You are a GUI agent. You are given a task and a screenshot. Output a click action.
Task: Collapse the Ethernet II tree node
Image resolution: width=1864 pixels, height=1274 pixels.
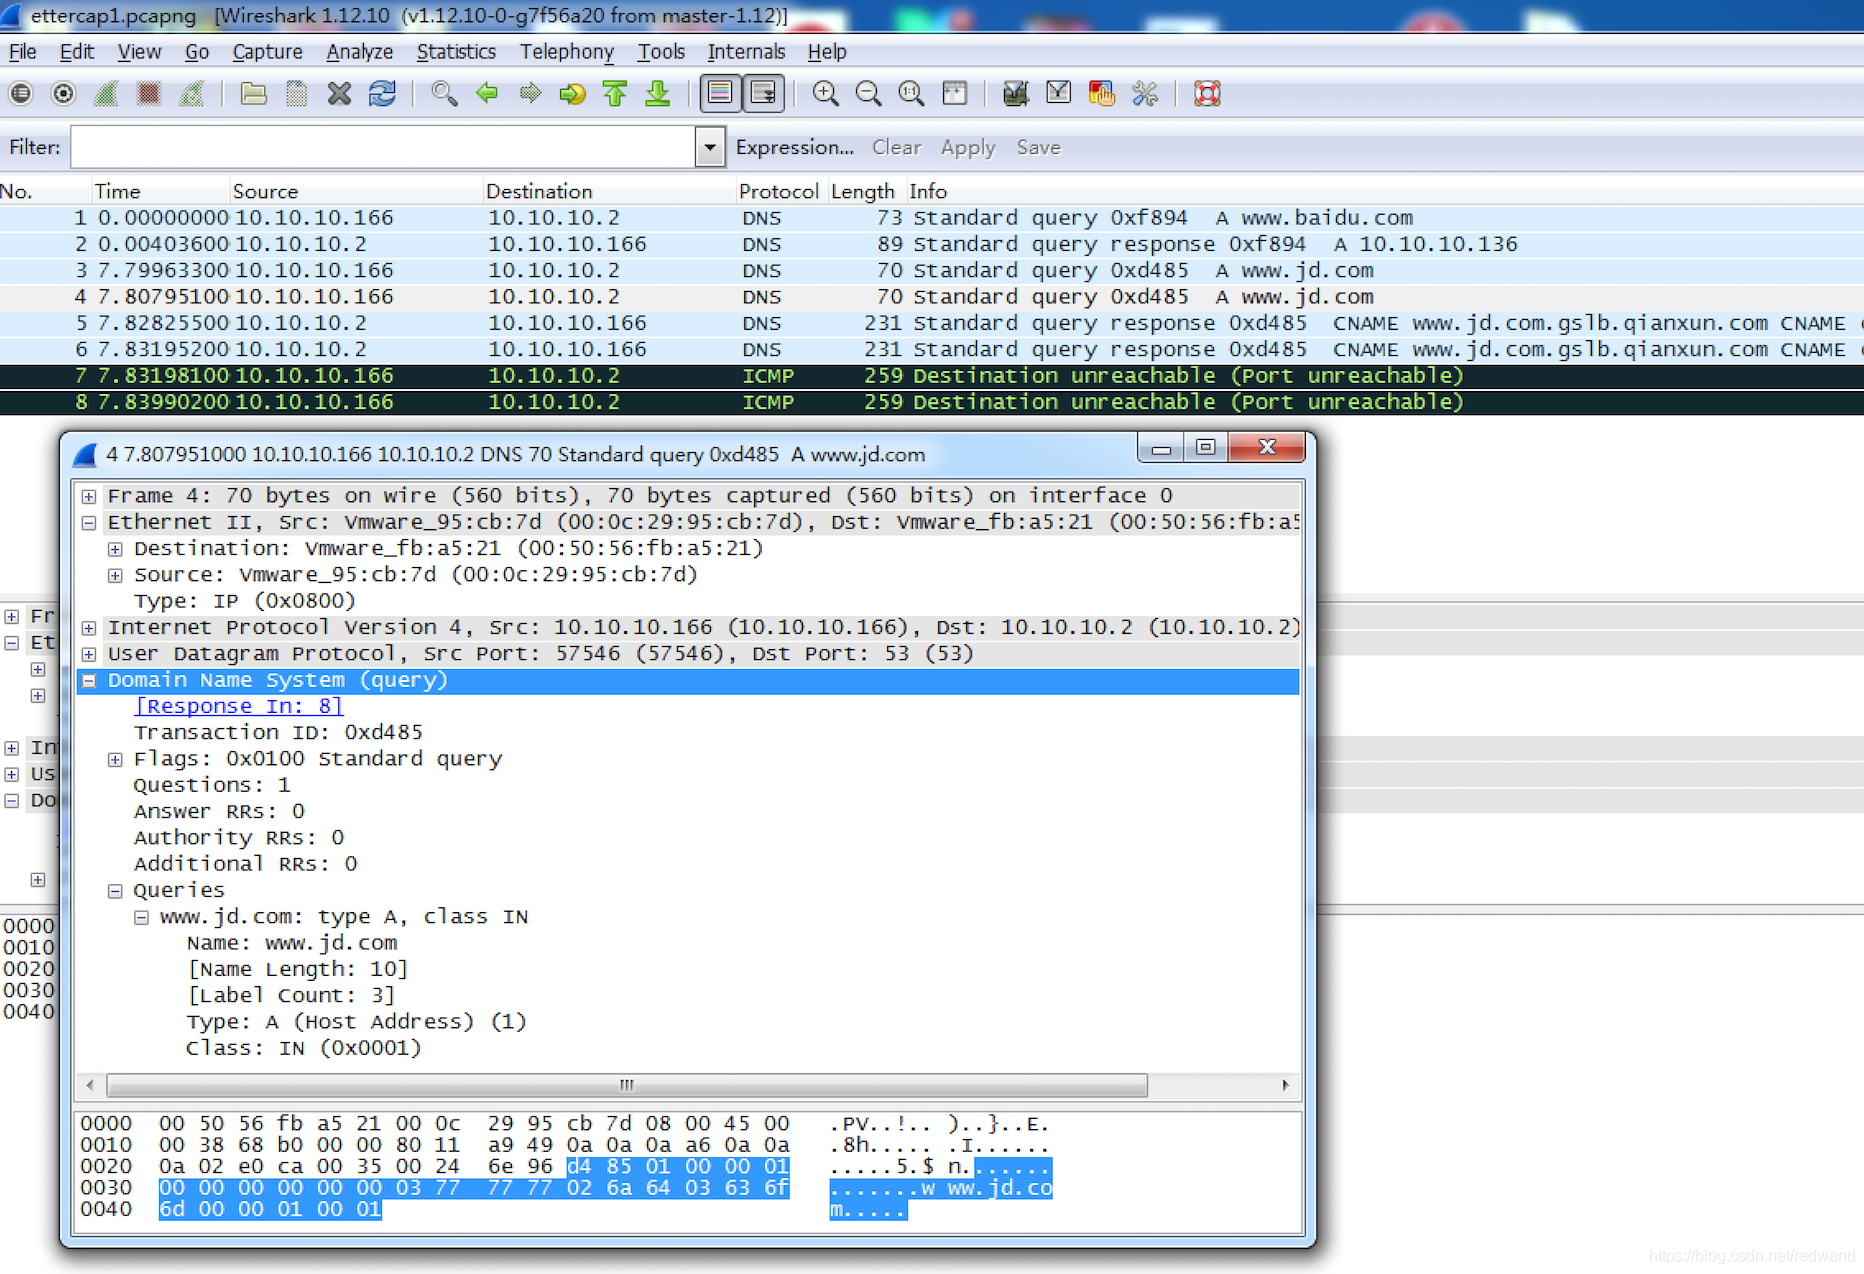pos(89,523)
